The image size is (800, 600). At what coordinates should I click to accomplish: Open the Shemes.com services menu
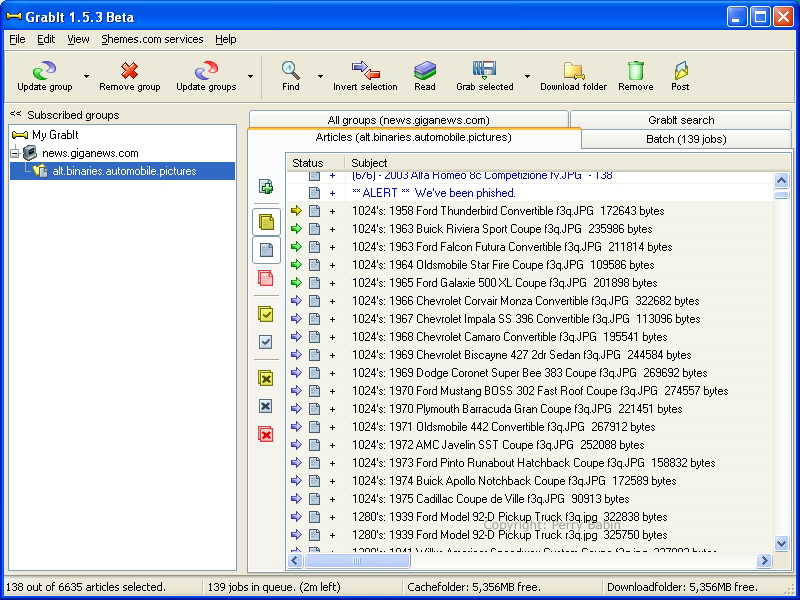coord(152,39)
